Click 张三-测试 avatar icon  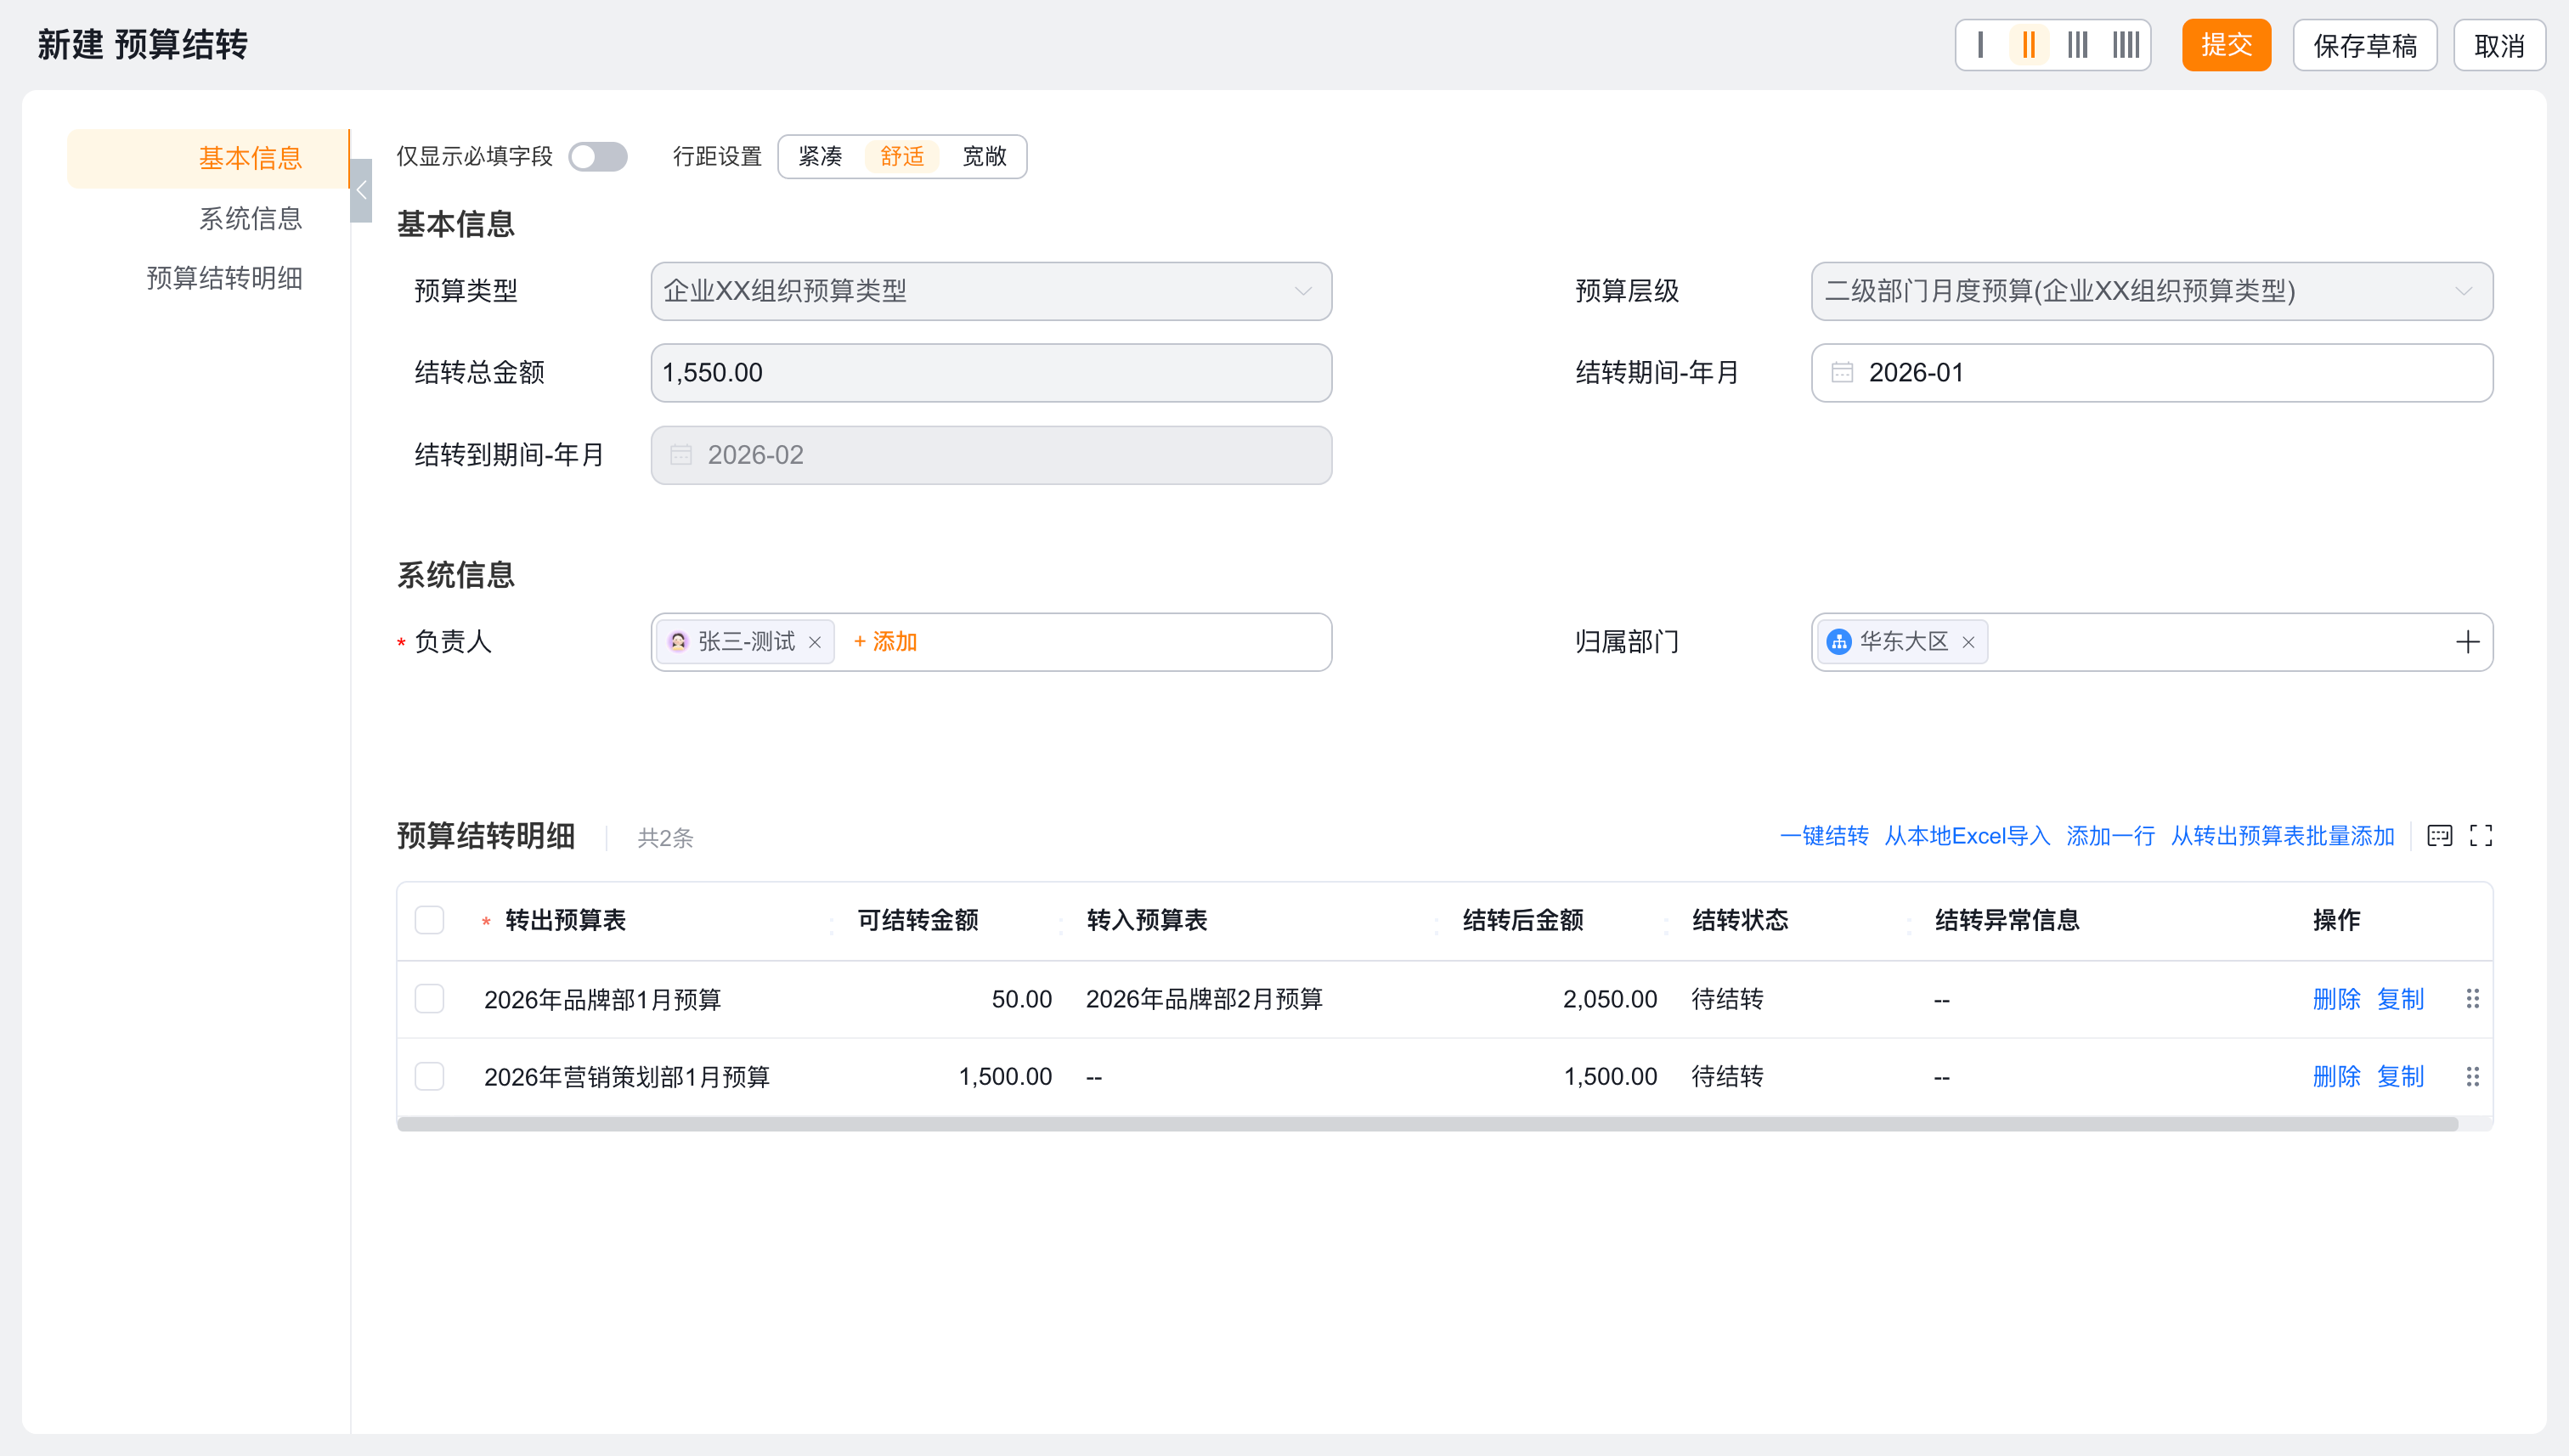678,642
